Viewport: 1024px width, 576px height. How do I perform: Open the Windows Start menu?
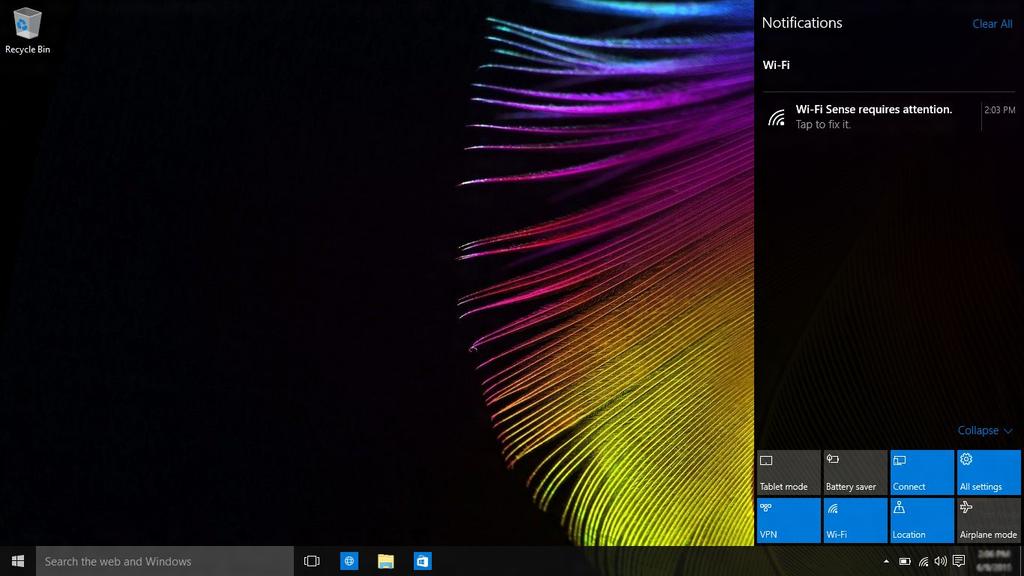(x=18, y=561)
